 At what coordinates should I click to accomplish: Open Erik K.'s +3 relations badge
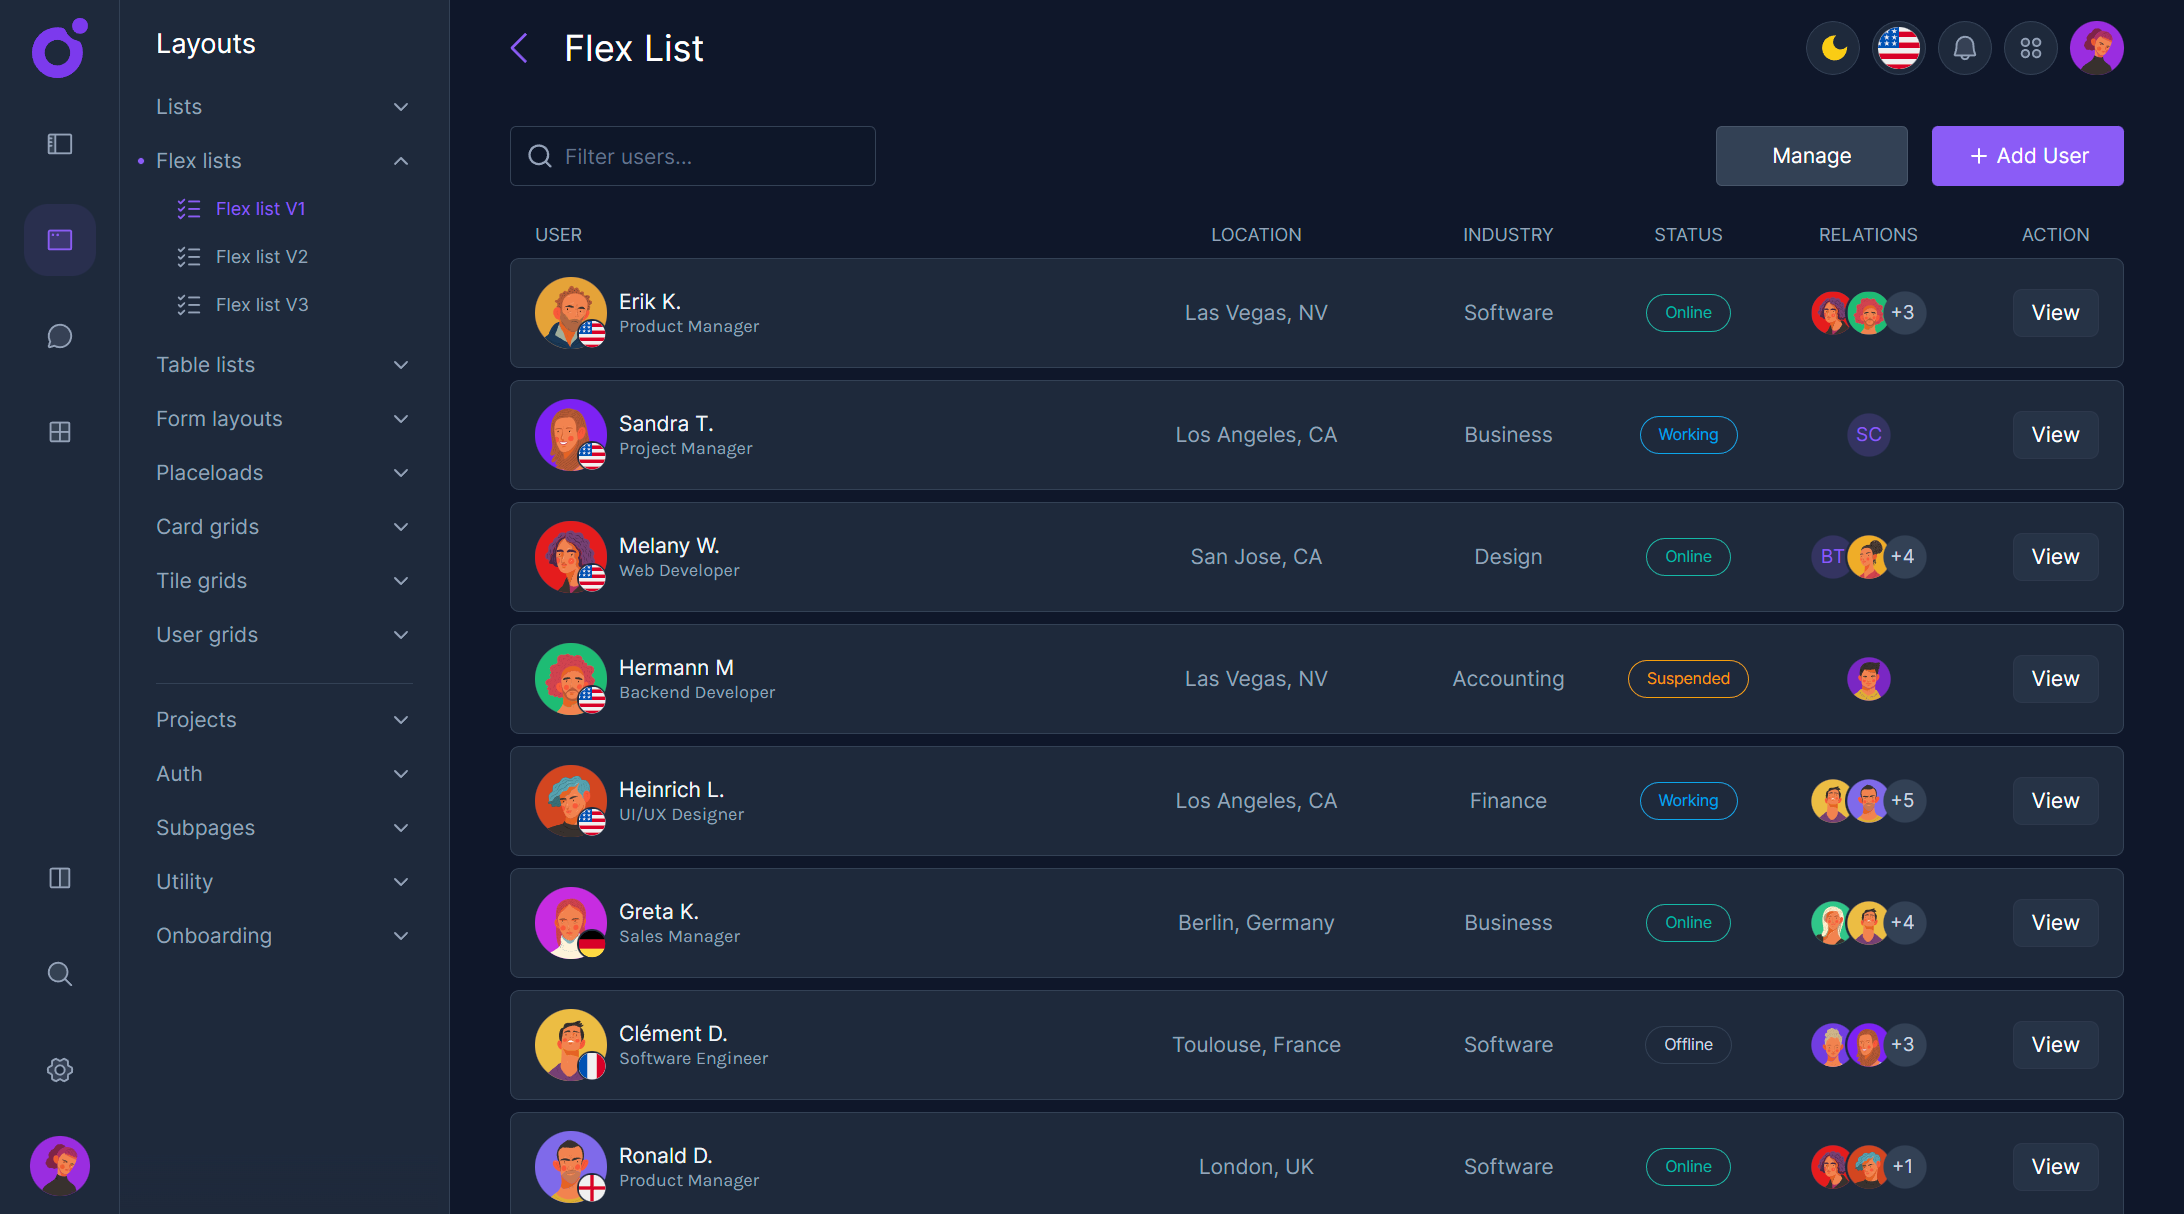point(1903,312)
